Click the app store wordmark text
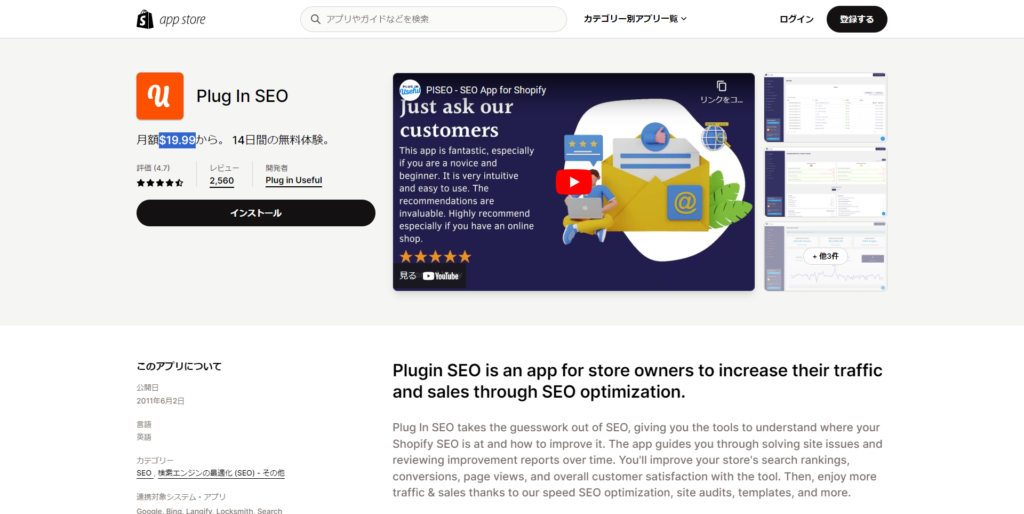Screen dimensions: 1024x514 (182, 20)
